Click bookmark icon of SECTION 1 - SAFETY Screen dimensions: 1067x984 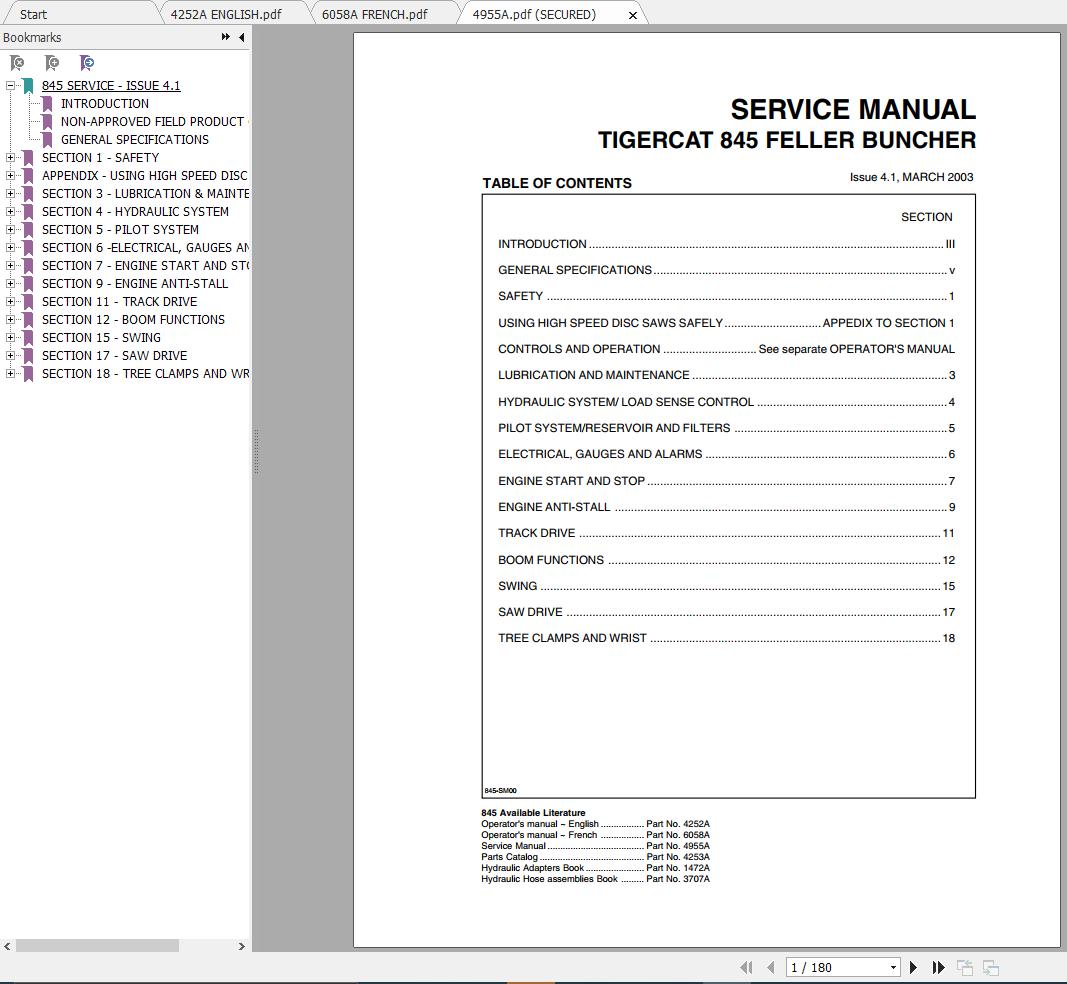coord(28,158)
